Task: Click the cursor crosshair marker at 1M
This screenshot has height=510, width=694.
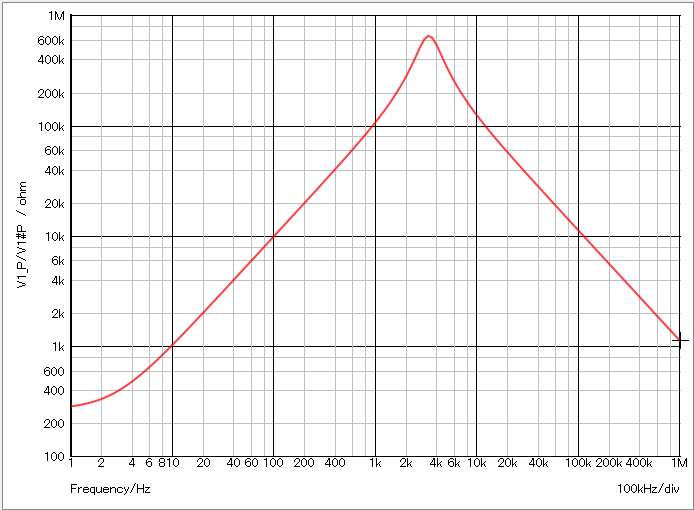Action: pyautogui.click(x=680, y=340)
